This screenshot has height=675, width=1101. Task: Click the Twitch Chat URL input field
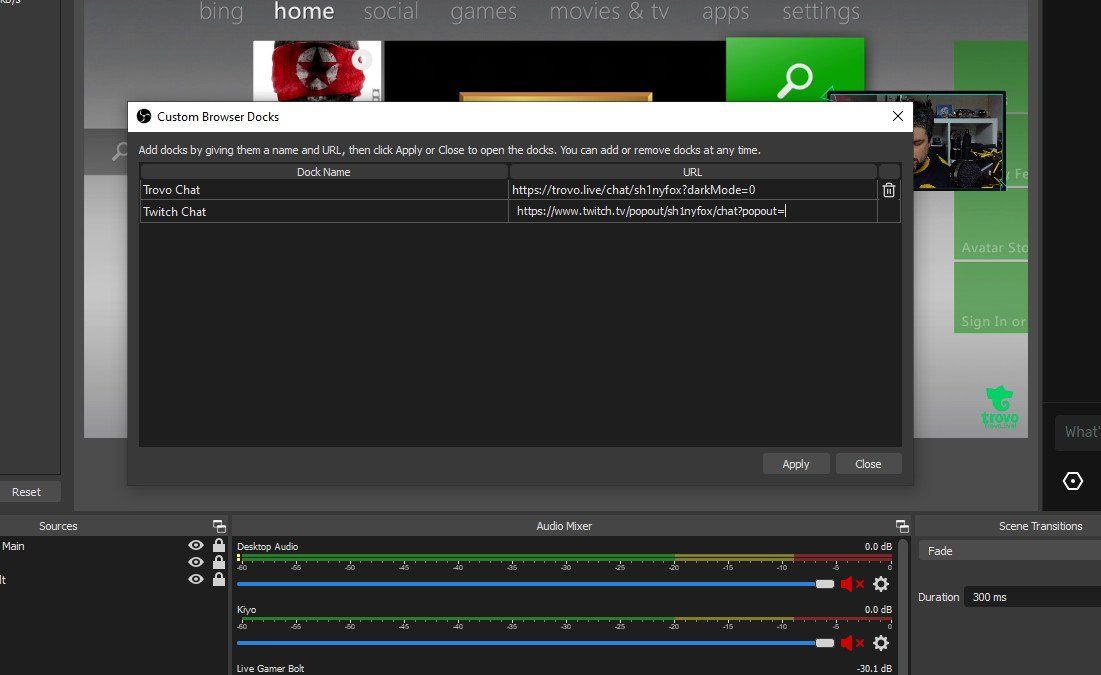coord(690,211)
